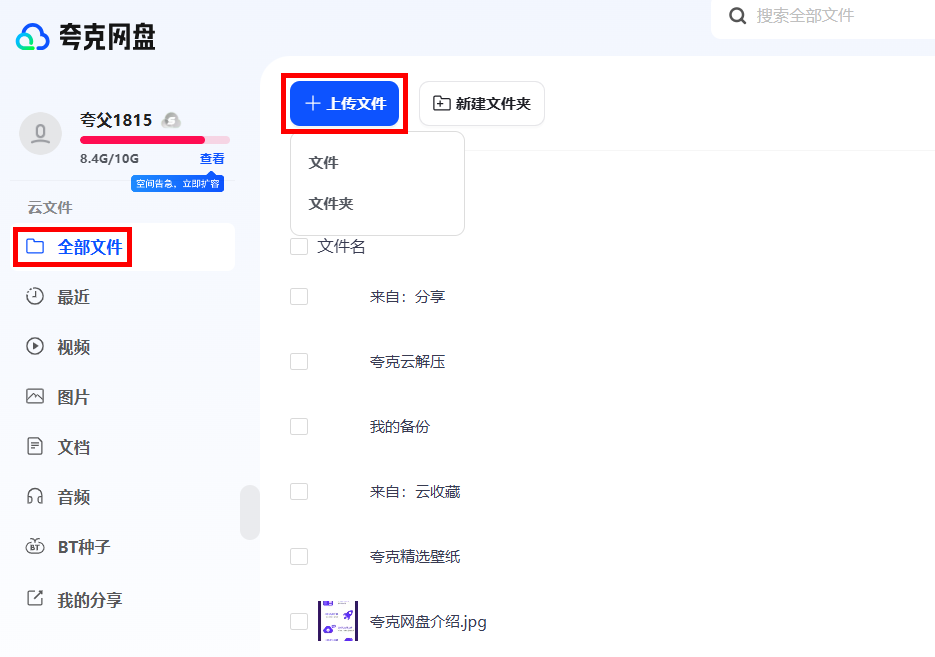Click the 搜索全部文件 search field
The height and width of the screenshot is (657, 935).
pos(830,16)
